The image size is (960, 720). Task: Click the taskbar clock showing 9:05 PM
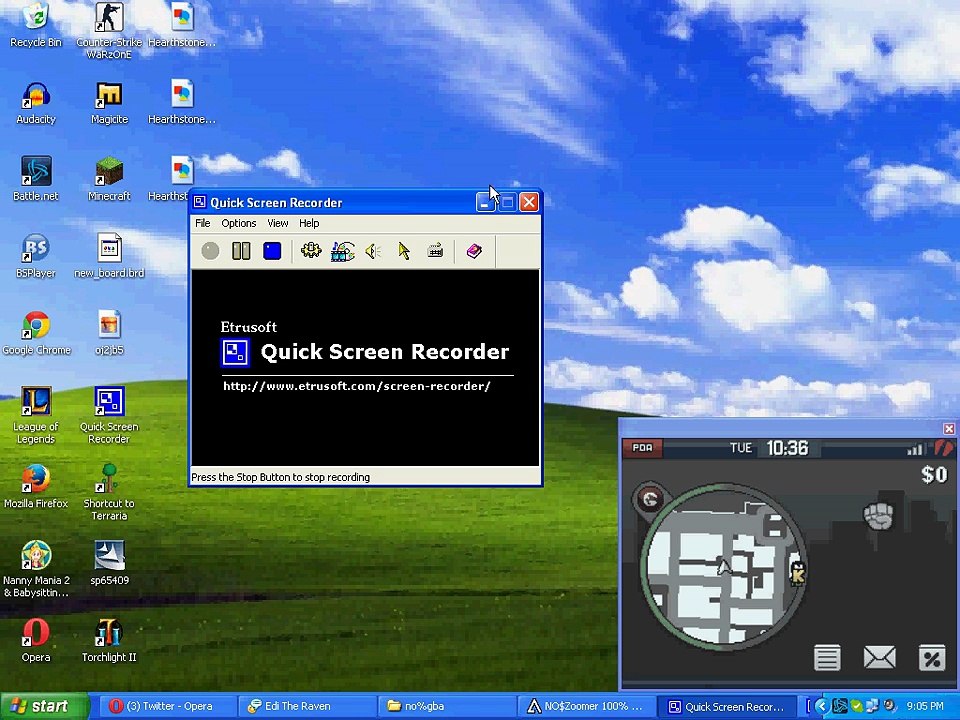925,707
